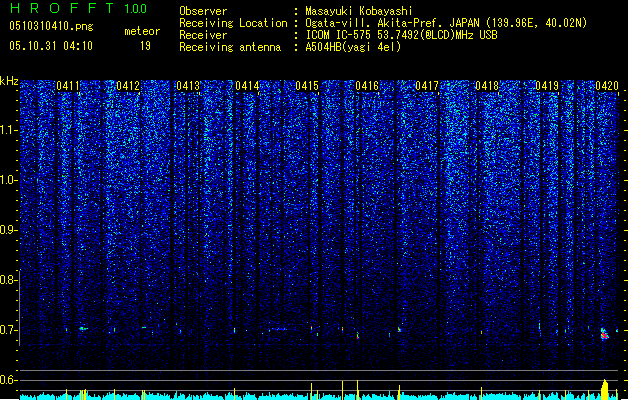Click the 0413 time marker
This screenshot has height=400, width=629.
(188, 85)
